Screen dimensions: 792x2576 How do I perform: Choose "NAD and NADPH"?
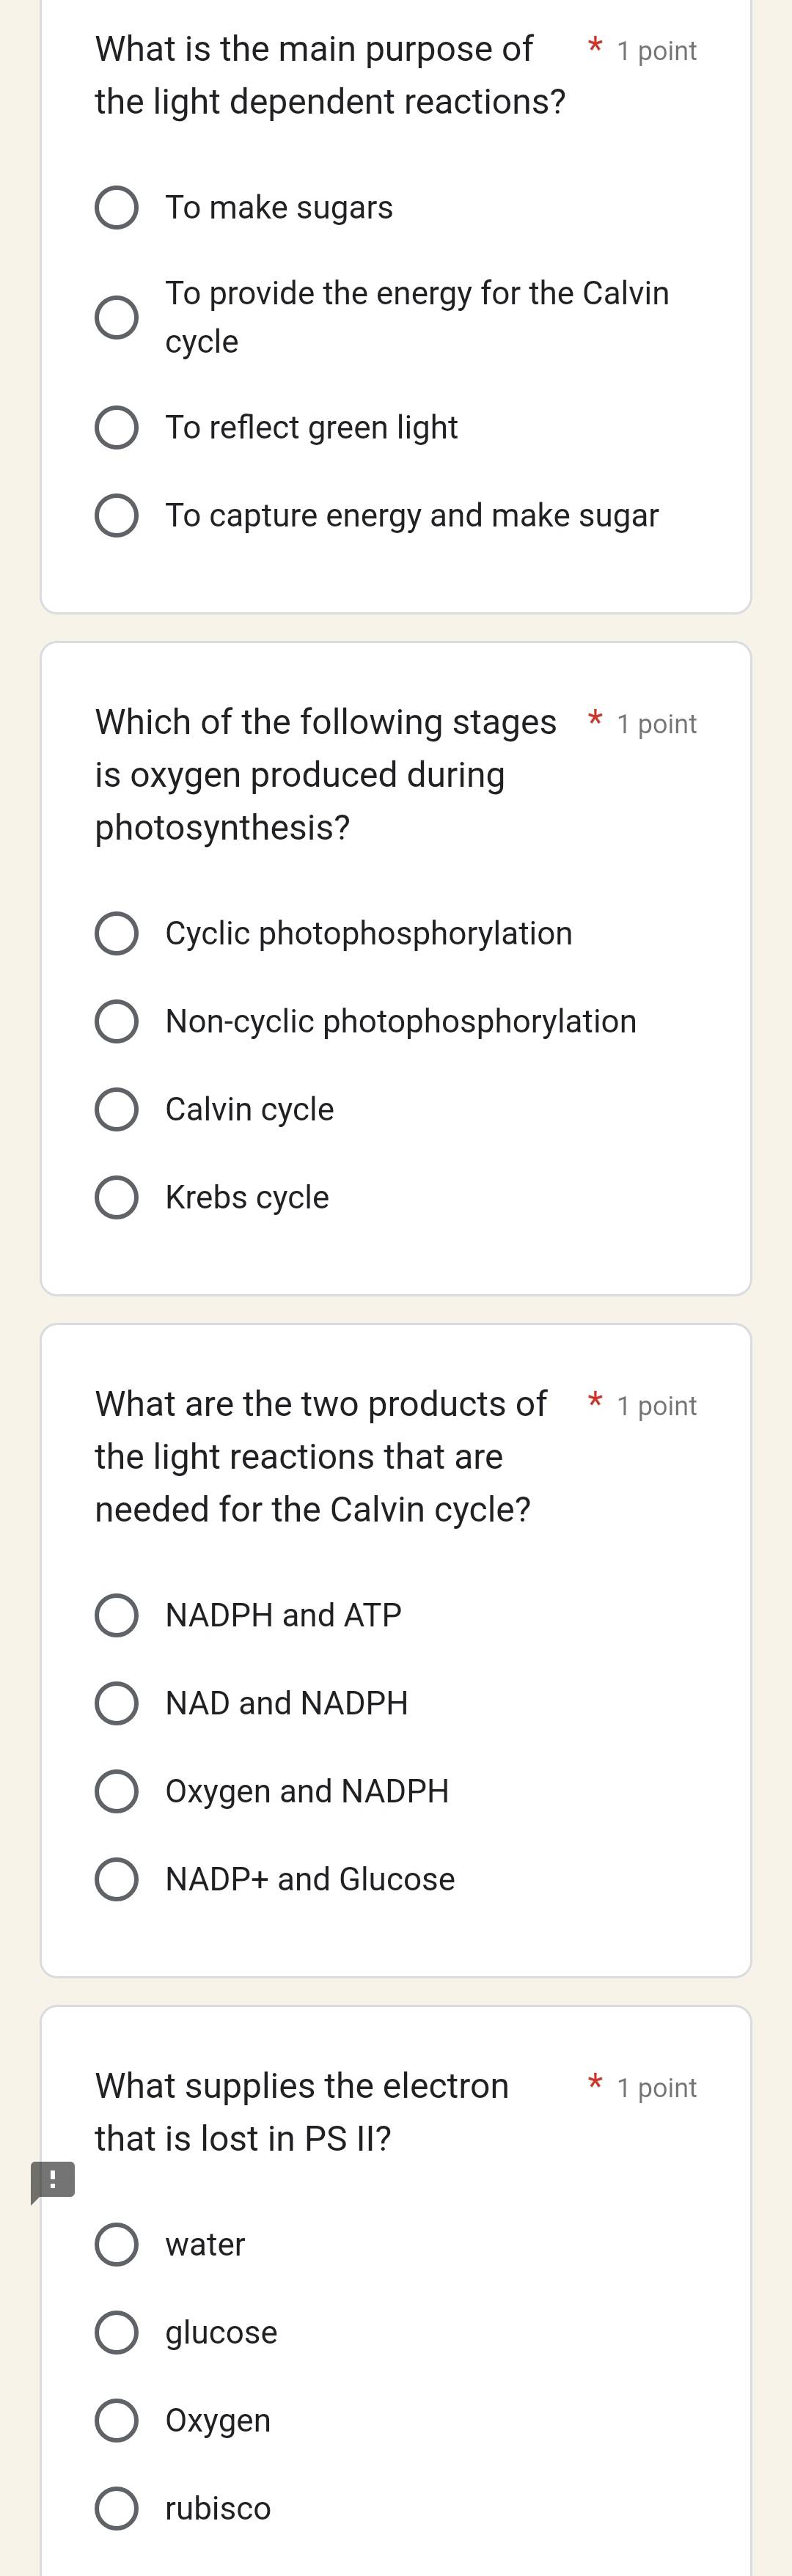(117, 1703)
